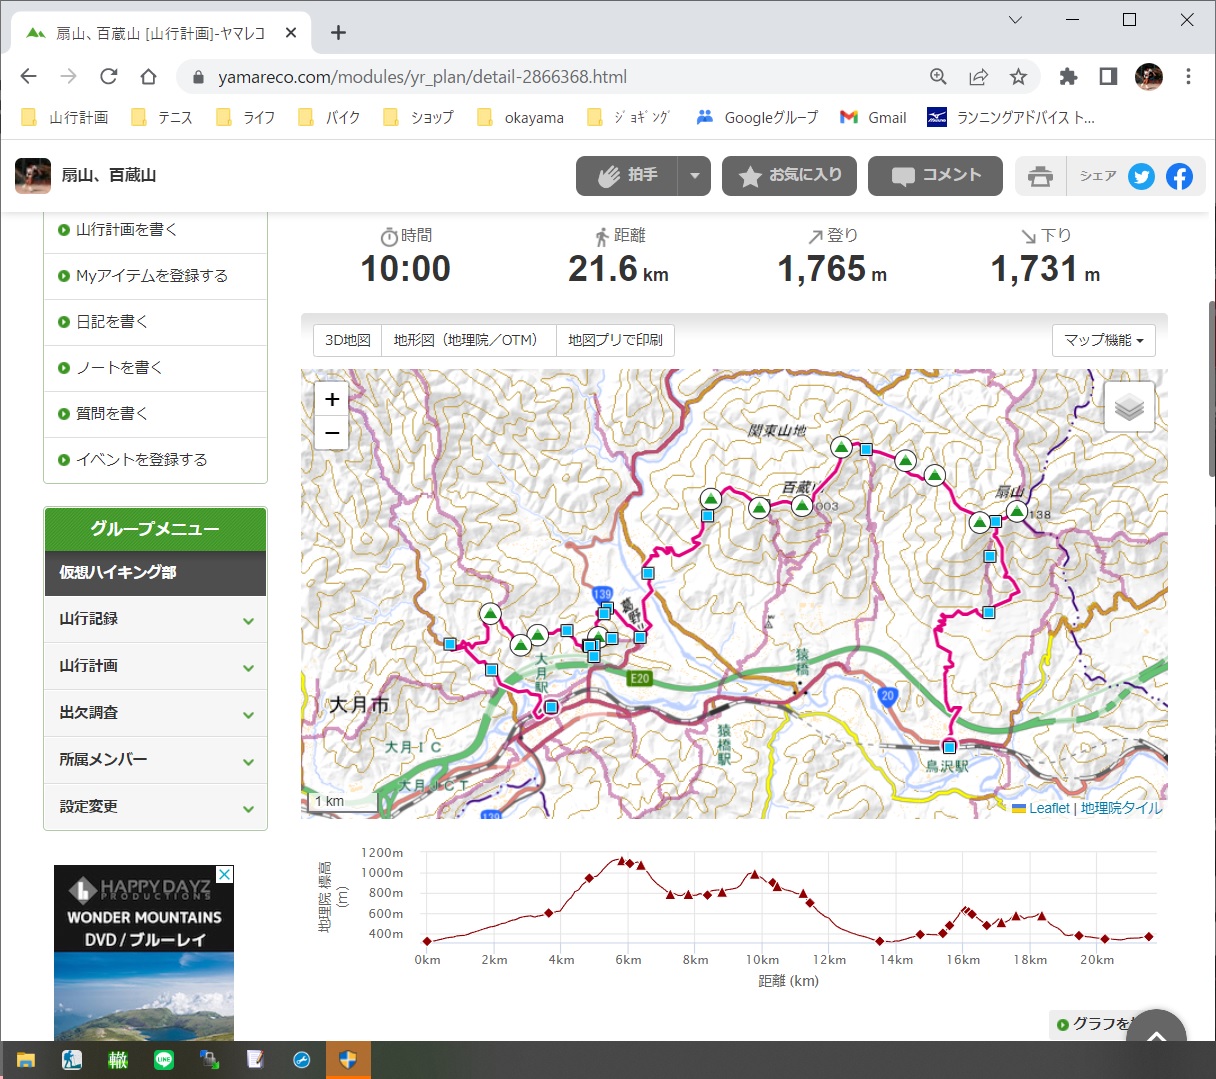1216x1079 pixels.
Task: Zoom in on the map
Action: 332,399
